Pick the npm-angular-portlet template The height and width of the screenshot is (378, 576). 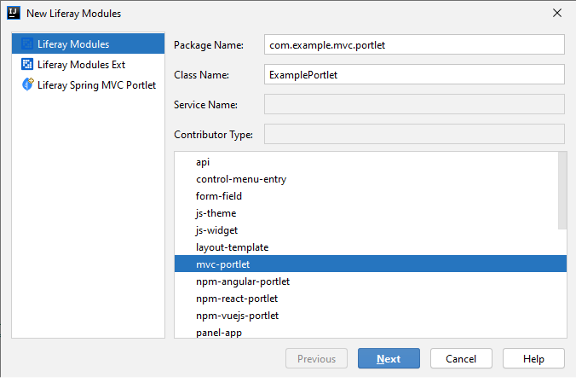[371, 281]
